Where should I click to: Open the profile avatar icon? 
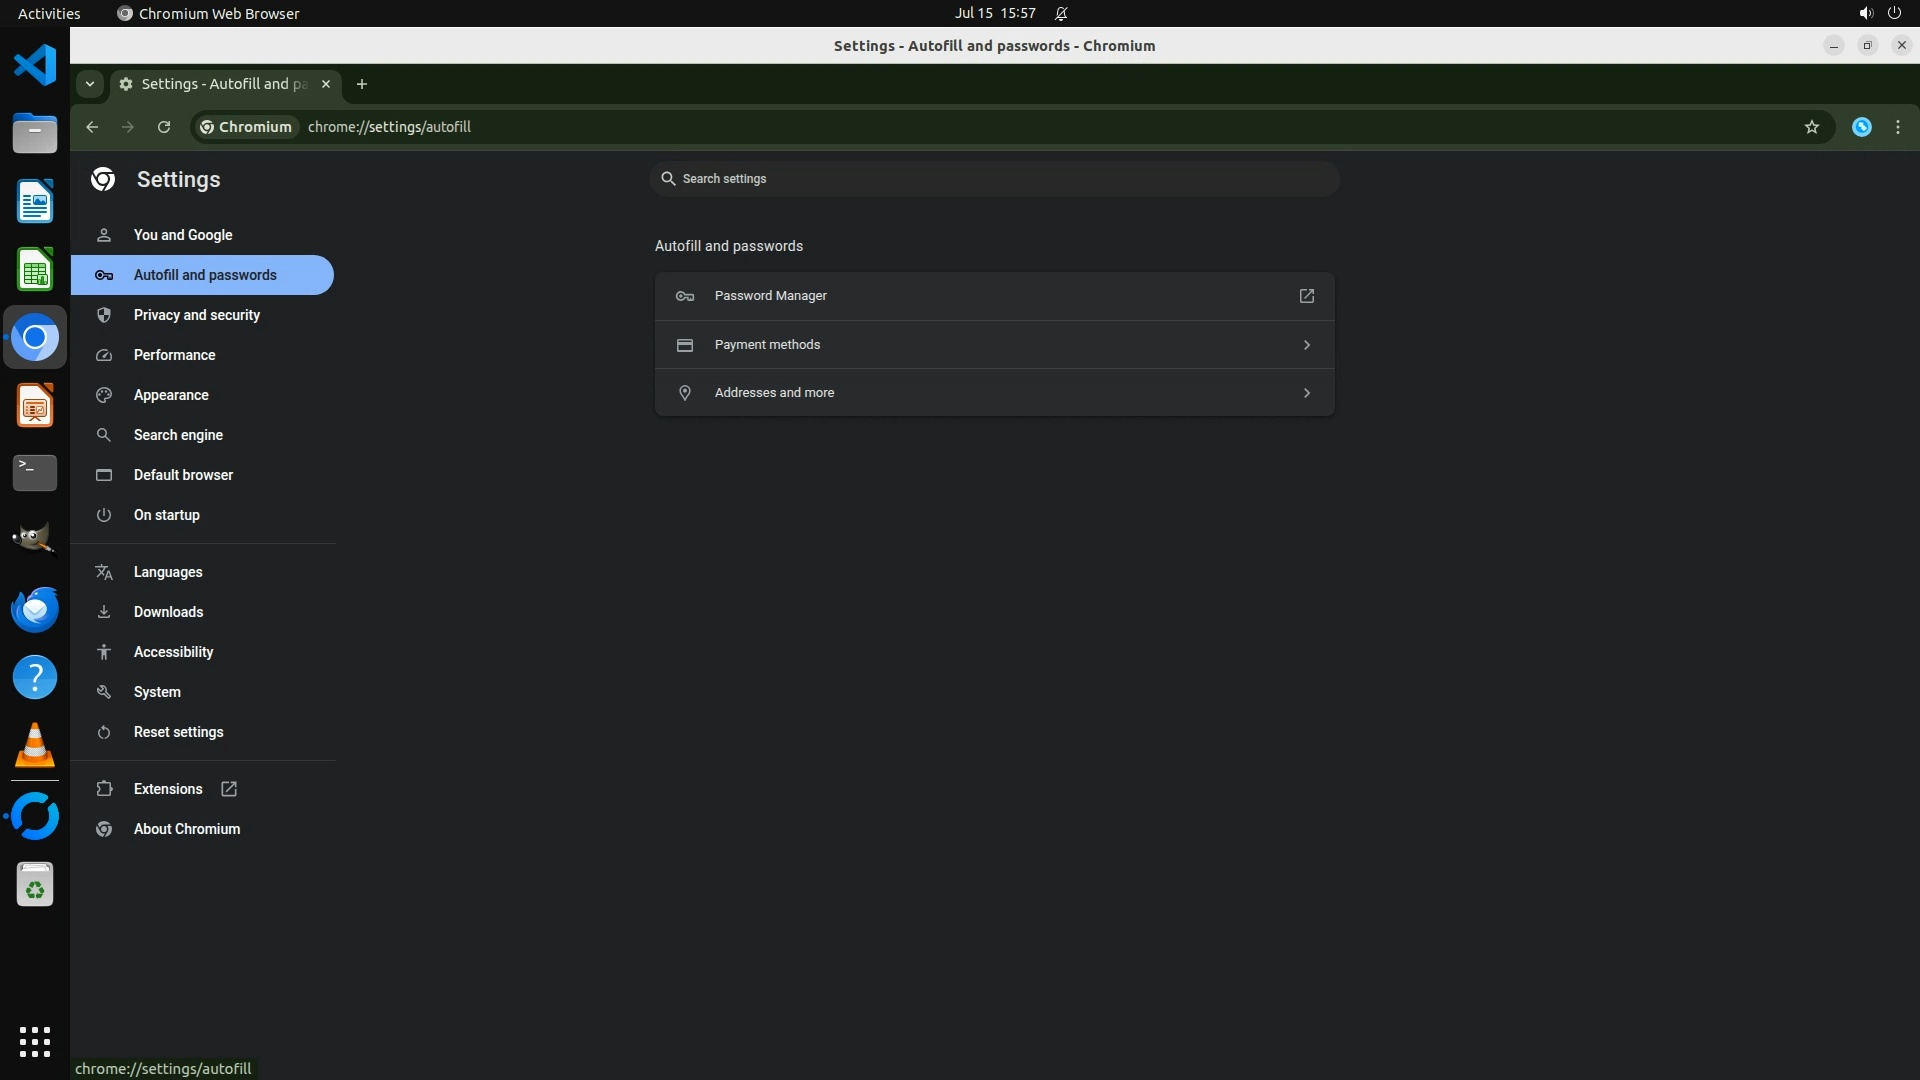click(x=1861, y=127)
